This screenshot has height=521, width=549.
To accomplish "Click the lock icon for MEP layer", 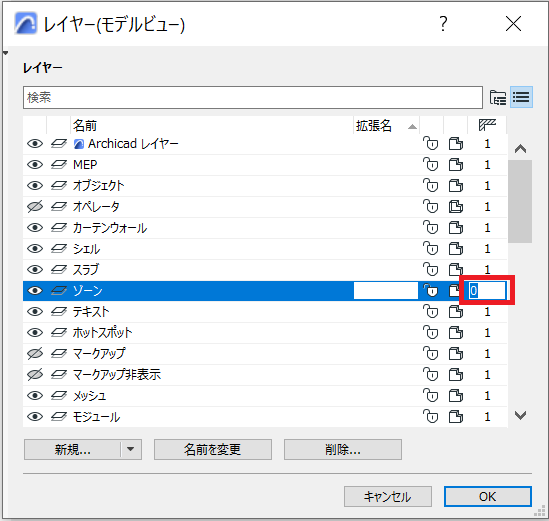I will [x=431, y=164].
